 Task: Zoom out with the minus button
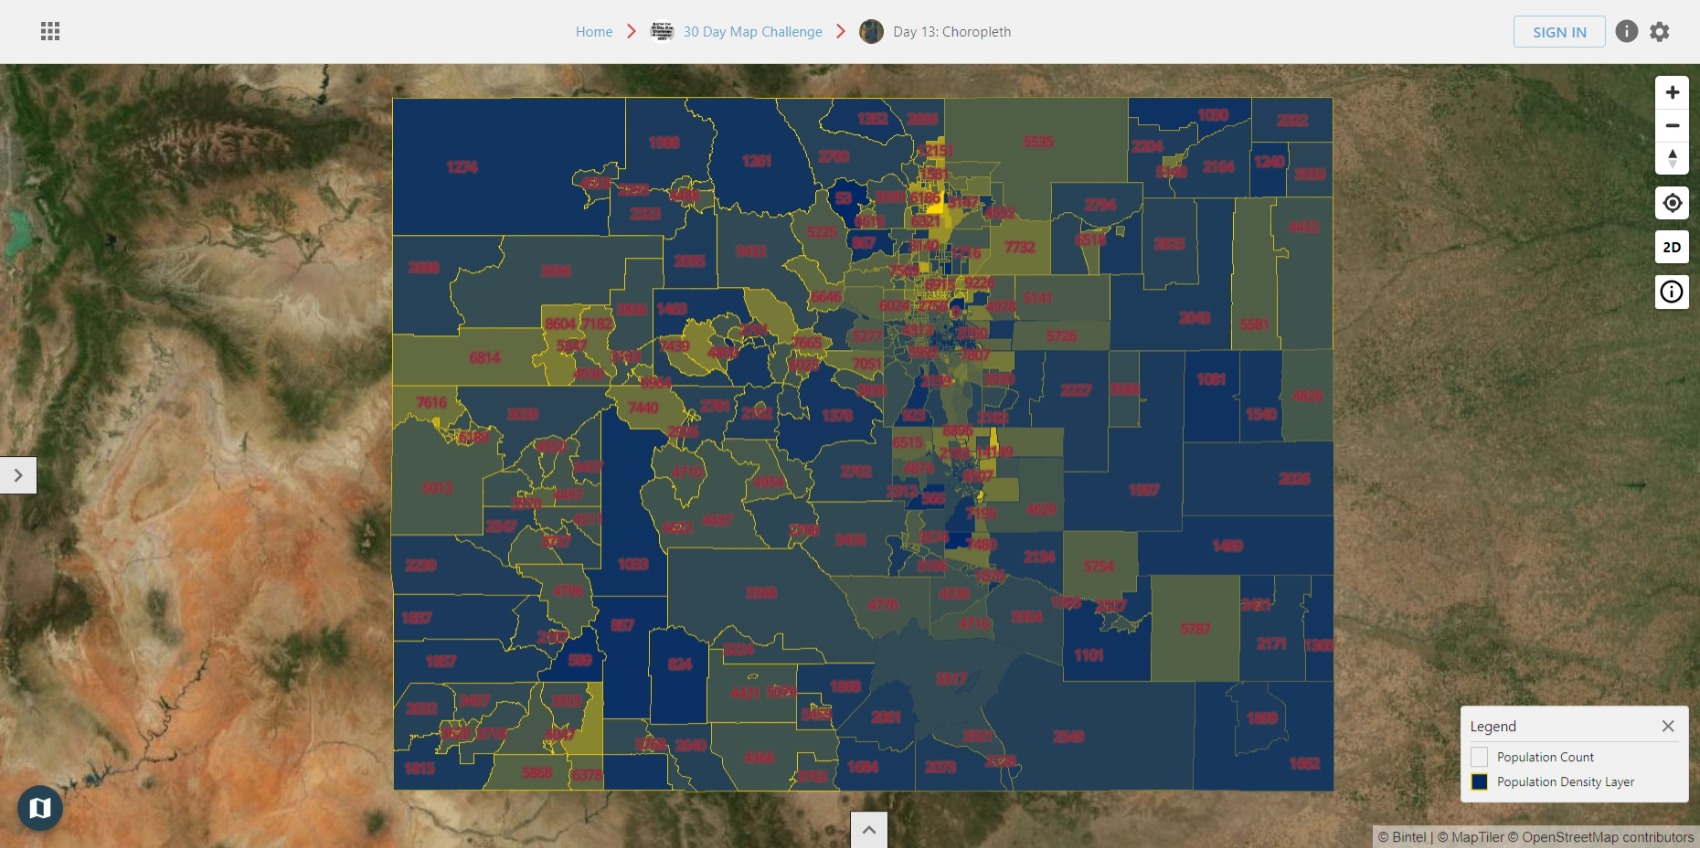coord(1672,125)
